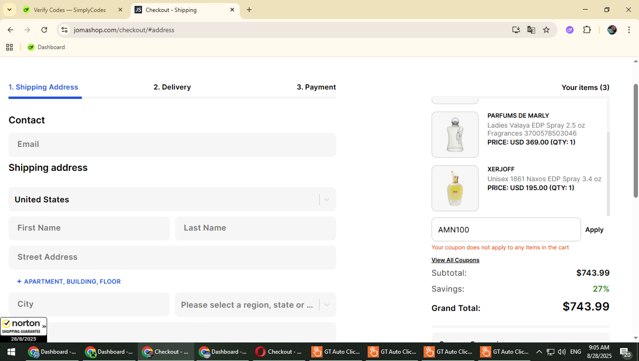Apply the coupon code

pos(594,230)
